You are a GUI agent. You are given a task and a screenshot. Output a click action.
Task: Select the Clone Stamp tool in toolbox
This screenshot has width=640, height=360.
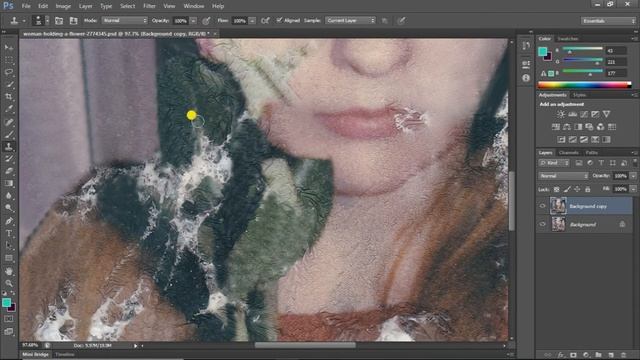(x=9, y=146)
